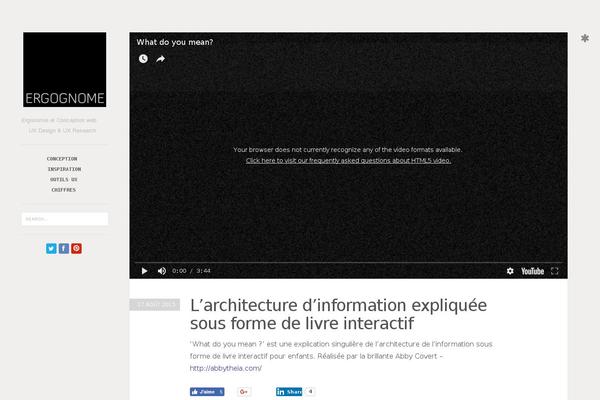The height and width of the screenshot is (400, 600).
Task: Play the YouTube video
Action: (x=144, y=271)
